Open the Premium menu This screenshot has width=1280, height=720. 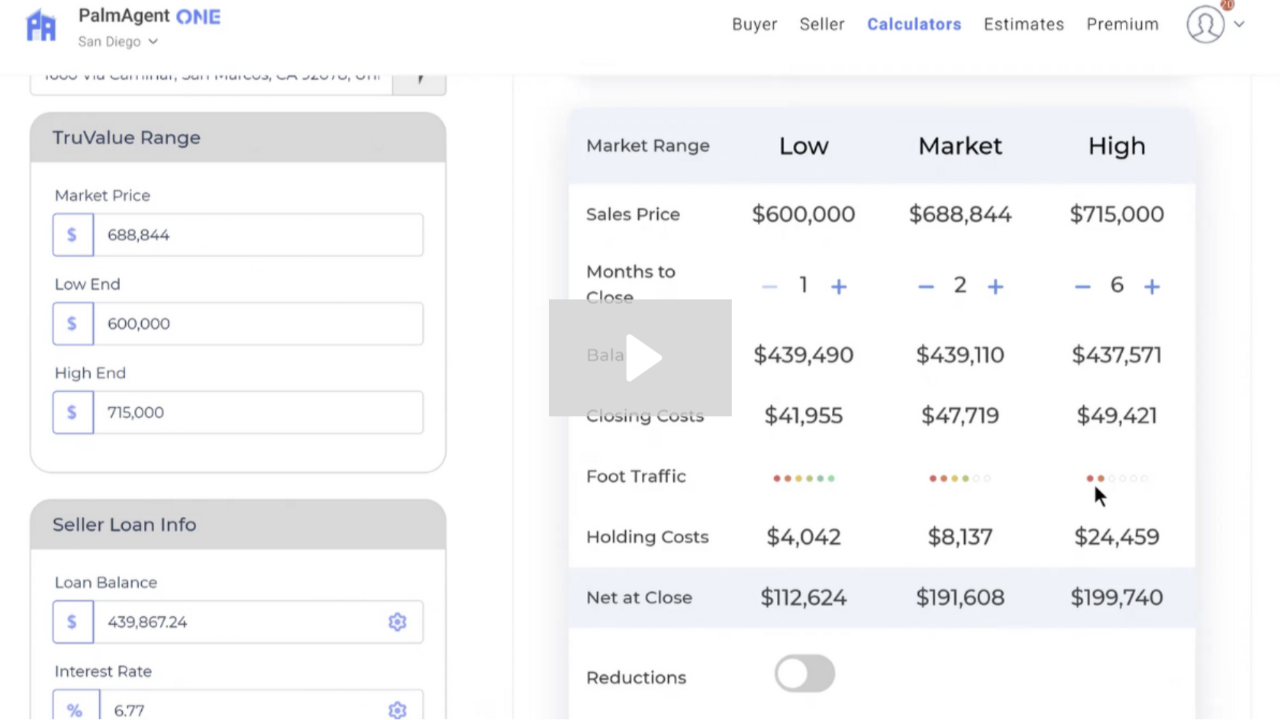point(1122,24)
